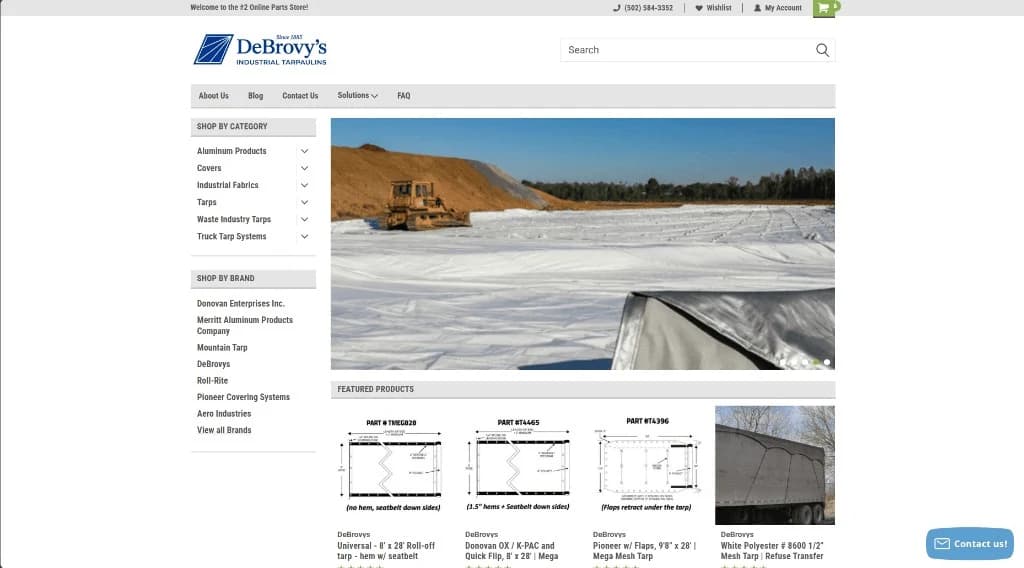Viewport: 1024px width, 568px height.
Task: Expand the Tarps category chevron
Action: pyautogui.click(x=304, y=202)
